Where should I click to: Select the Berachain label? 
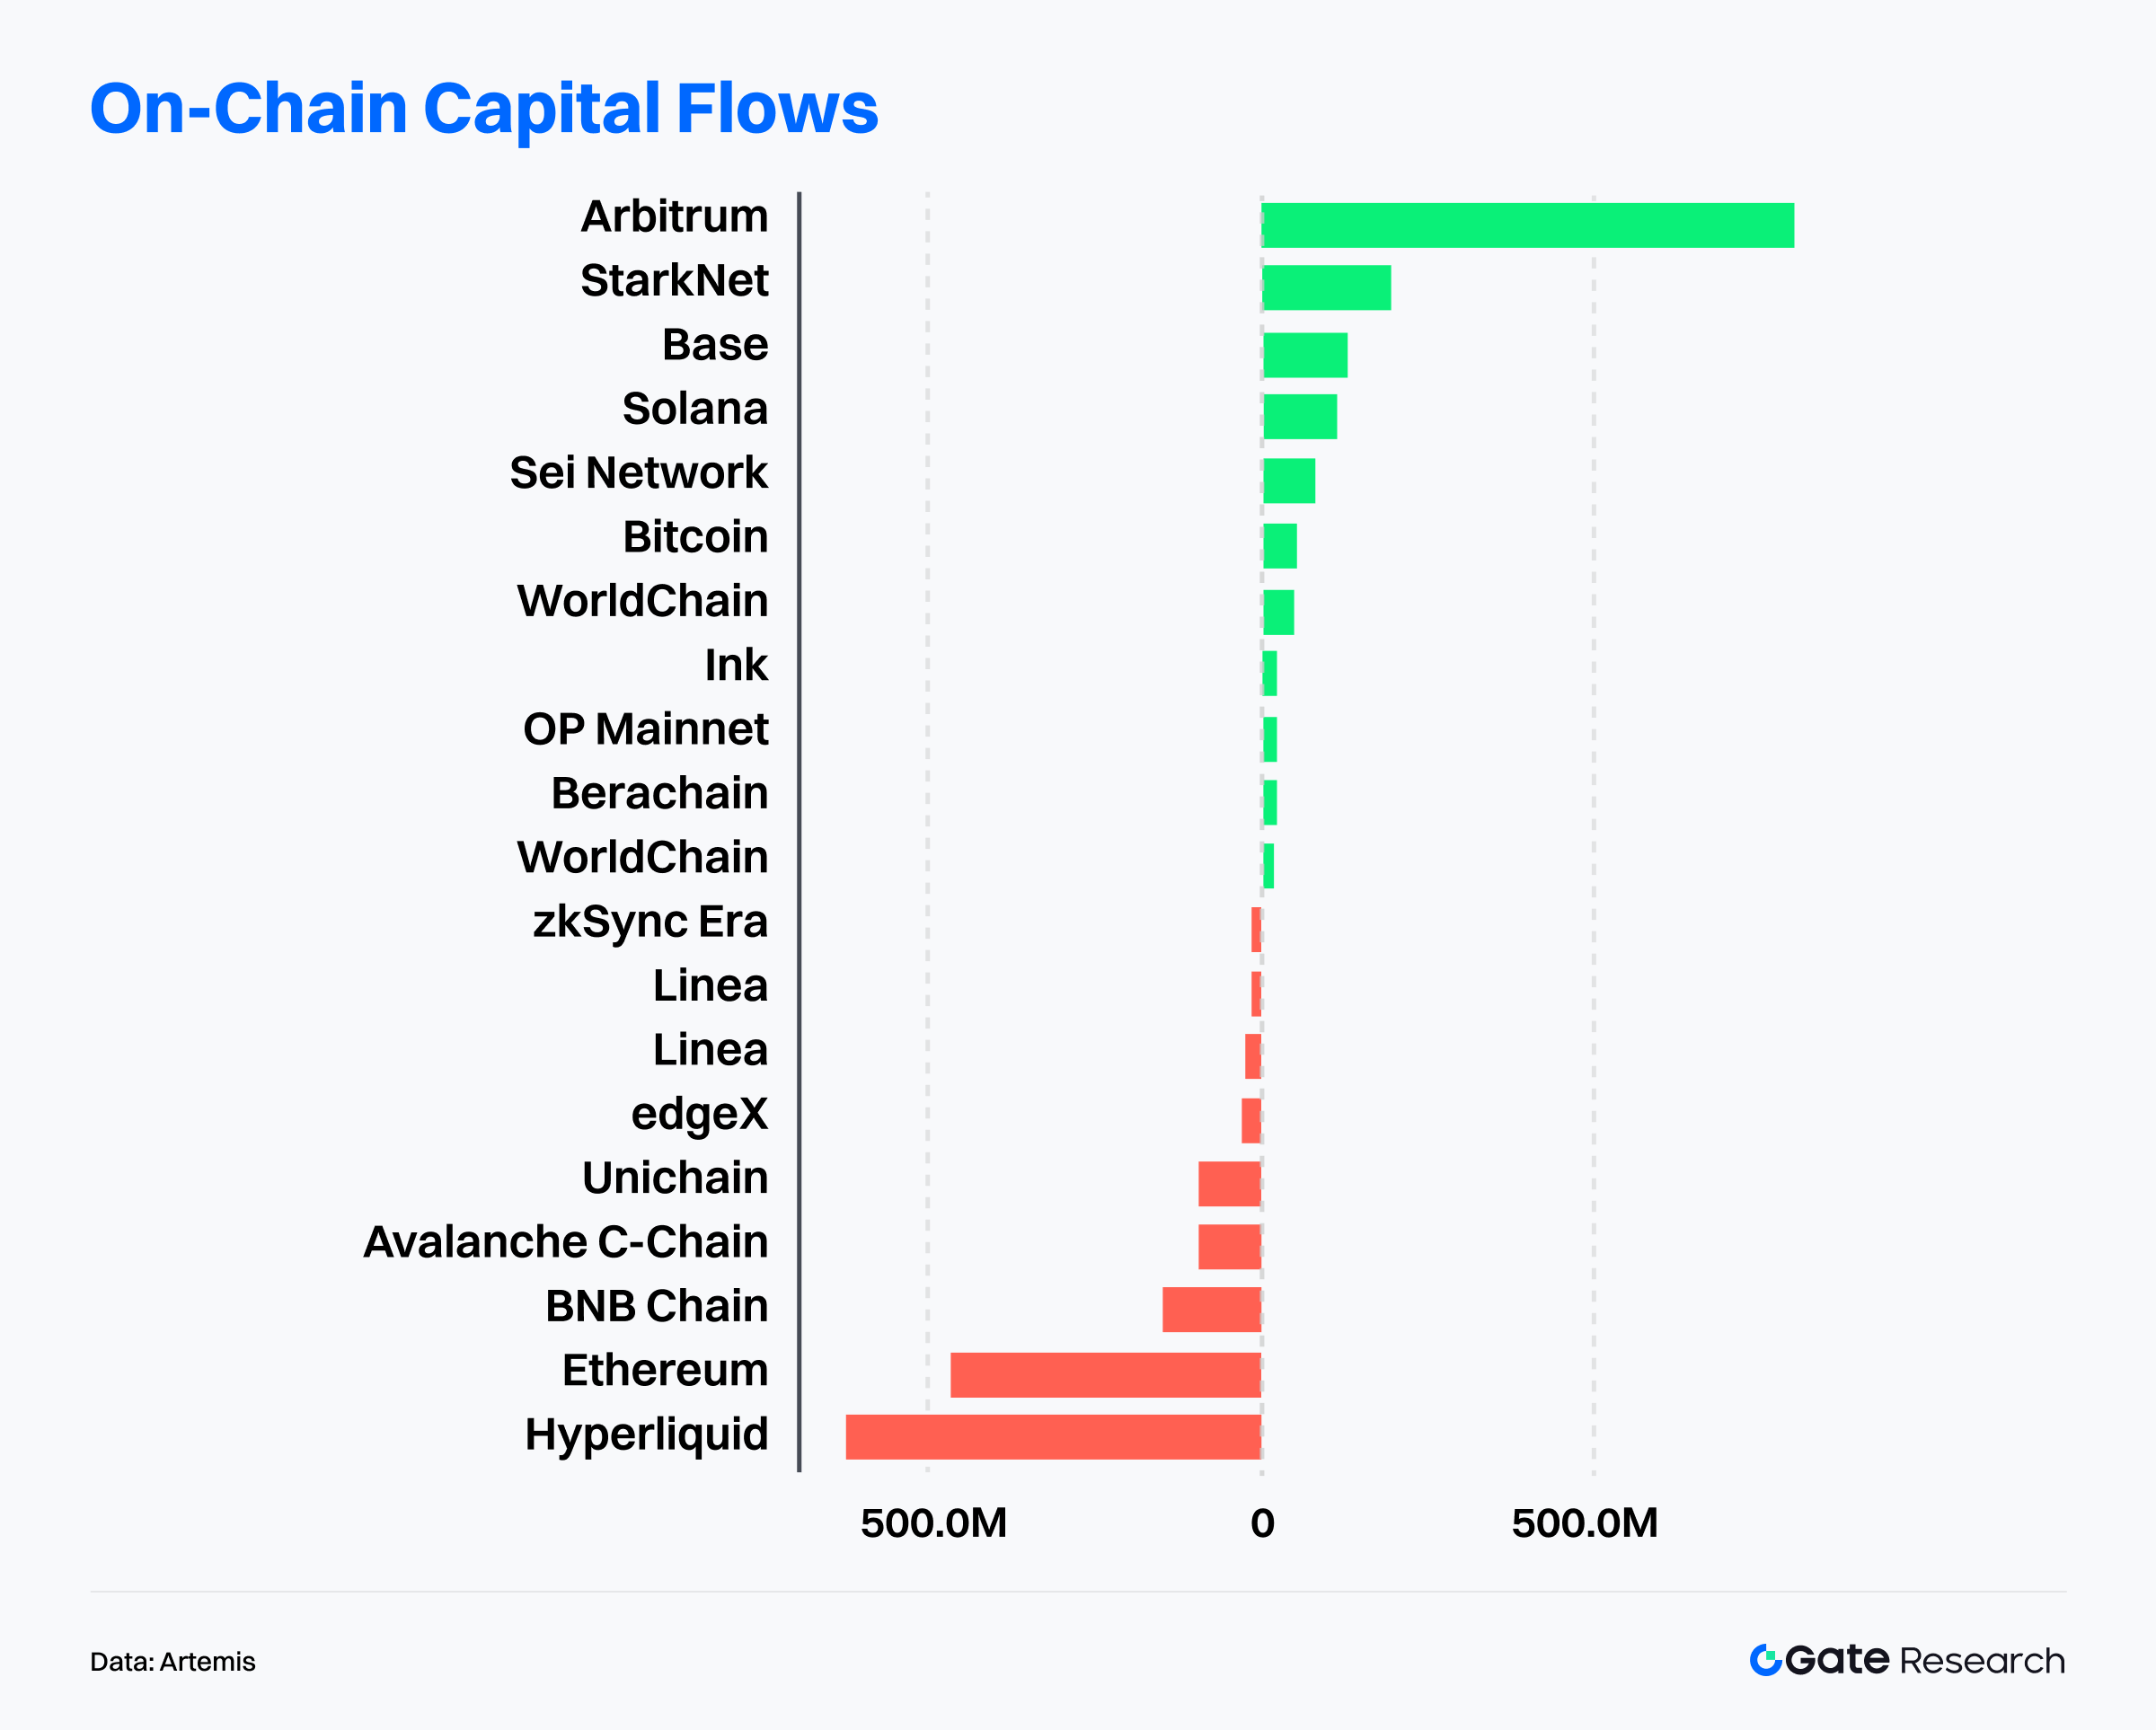(x=660, y=793)
